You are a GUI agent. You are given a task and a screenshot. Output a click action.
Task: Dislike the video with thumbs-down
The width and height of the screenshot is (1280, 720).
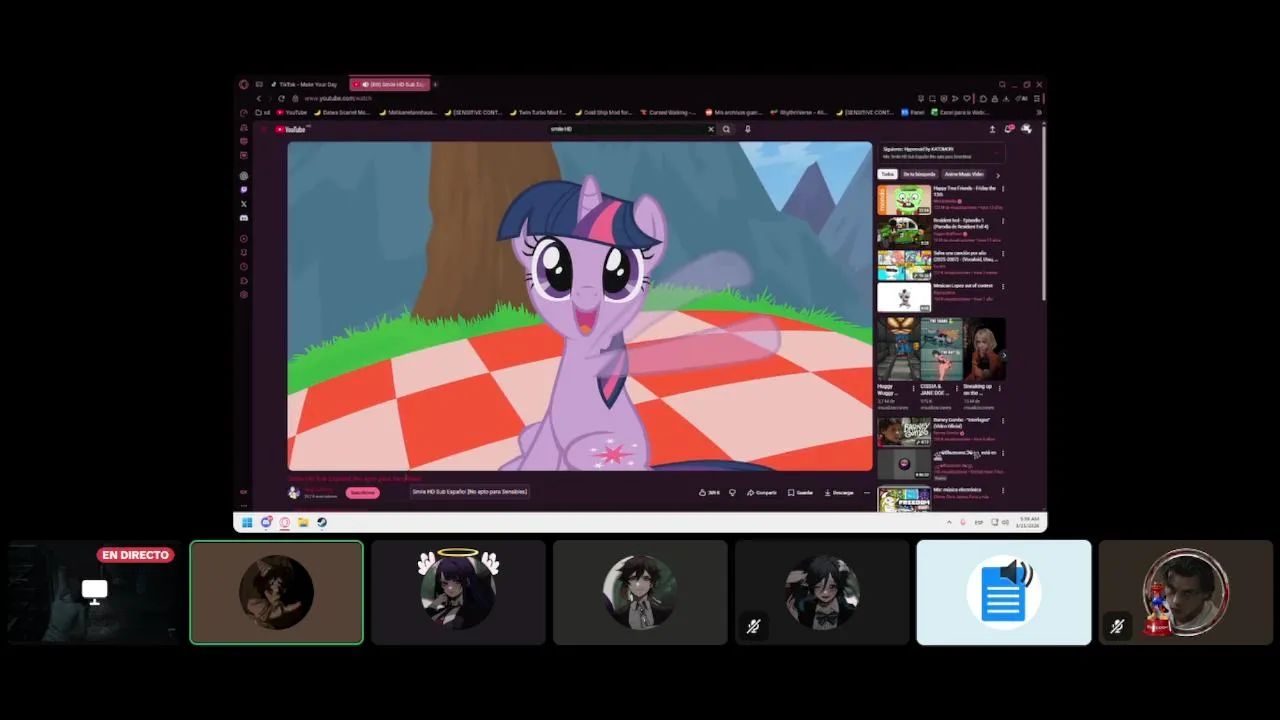[732, 492]
